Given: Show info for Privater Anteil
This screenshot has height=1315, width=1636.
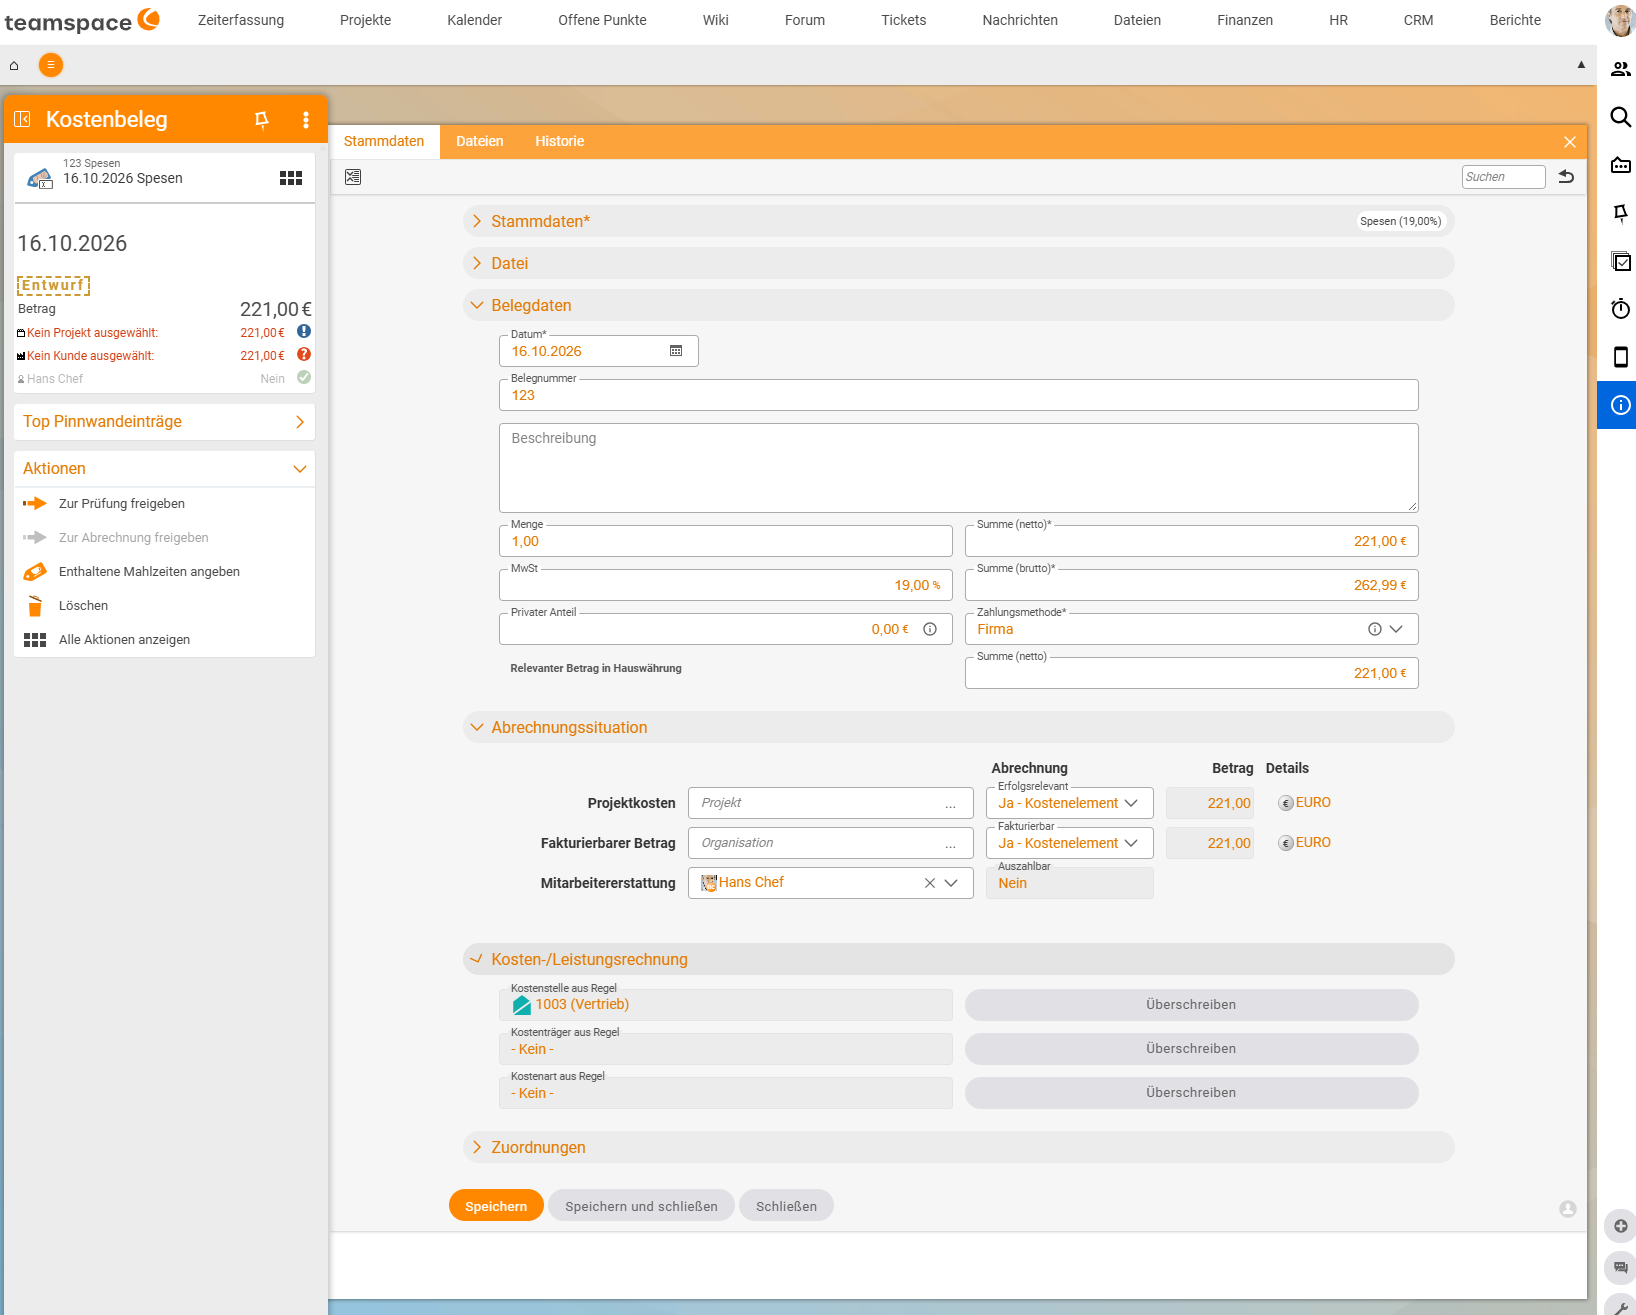Looking at the screenshot, I should click(930, 629).
